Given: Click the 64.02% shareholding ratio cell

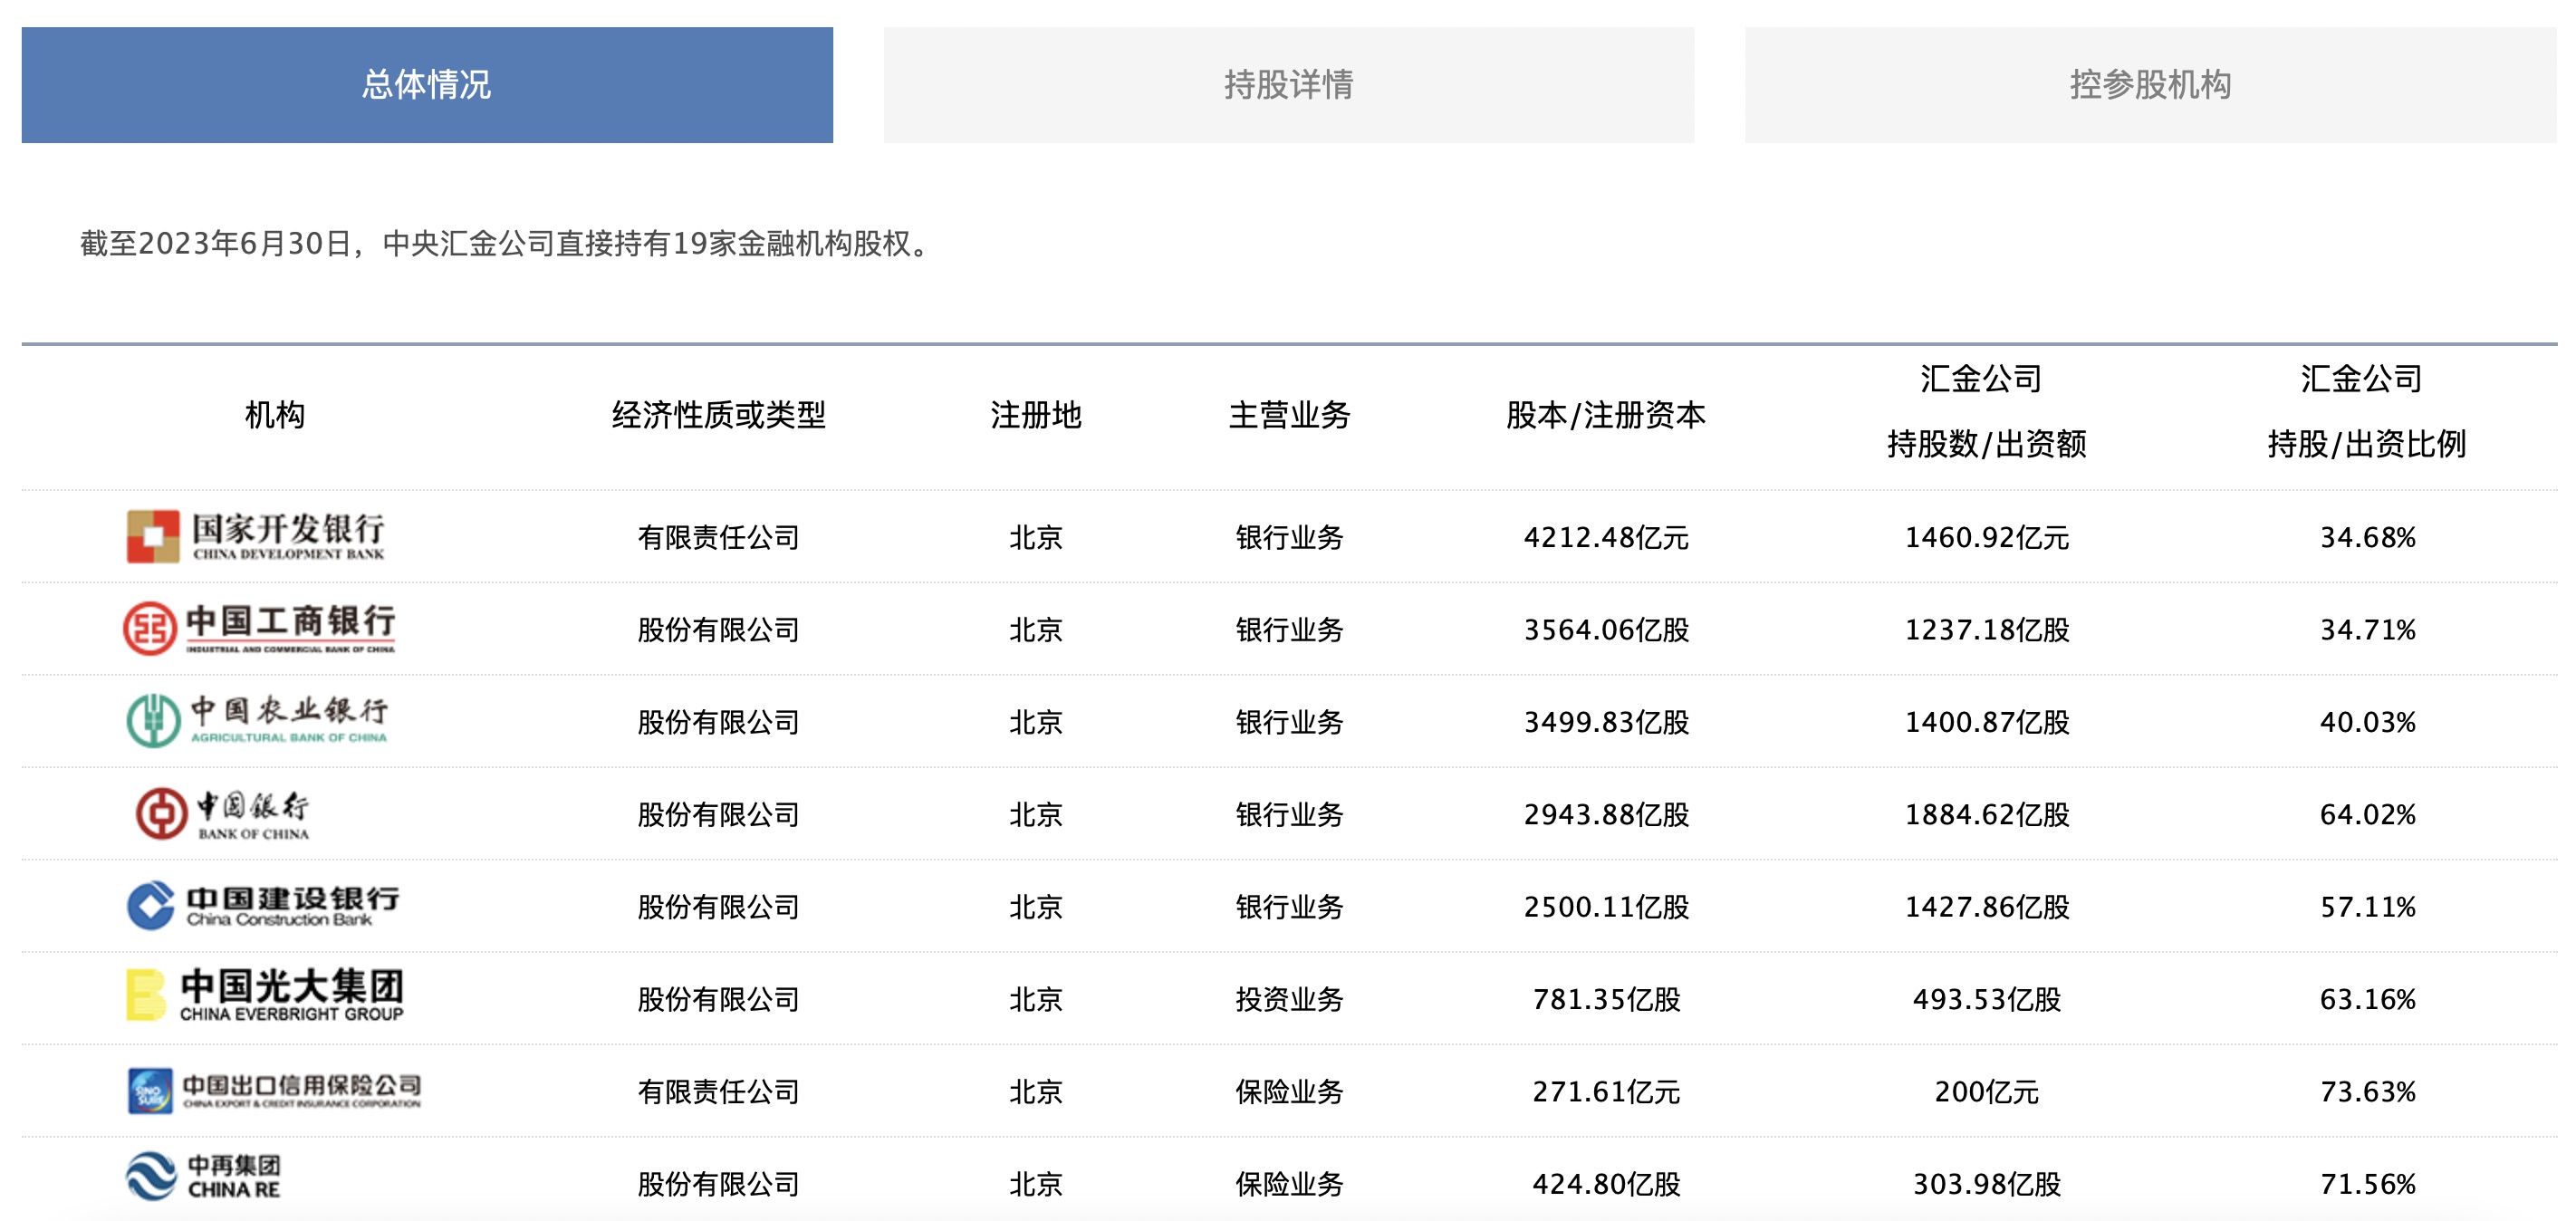Looking at the screenshot, I should coord(2366,815).
